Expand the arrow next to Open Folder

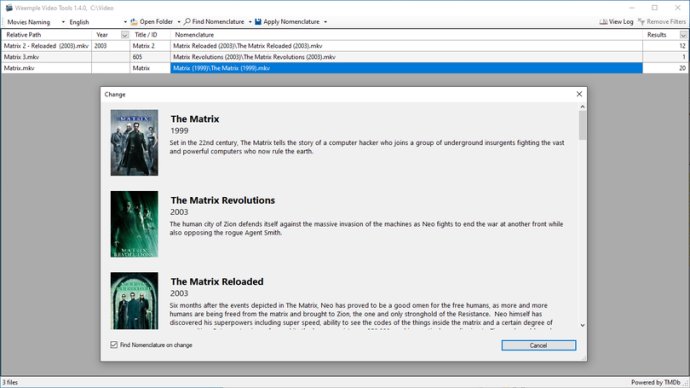point(179,22)
